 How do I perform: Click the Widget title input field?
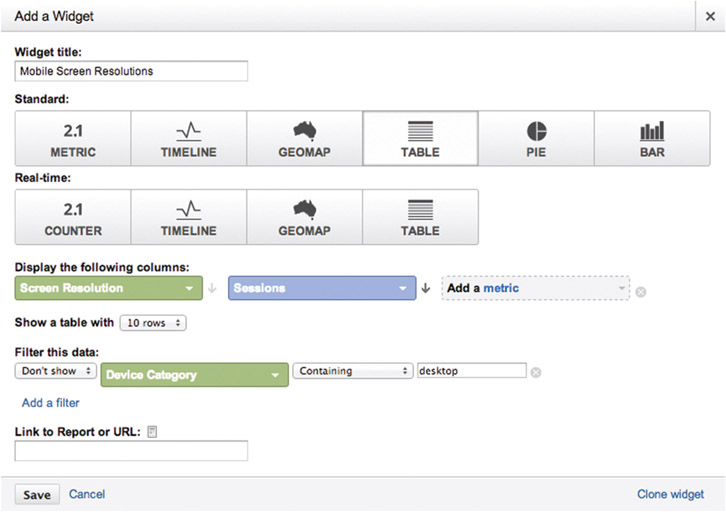coord(131,71)
